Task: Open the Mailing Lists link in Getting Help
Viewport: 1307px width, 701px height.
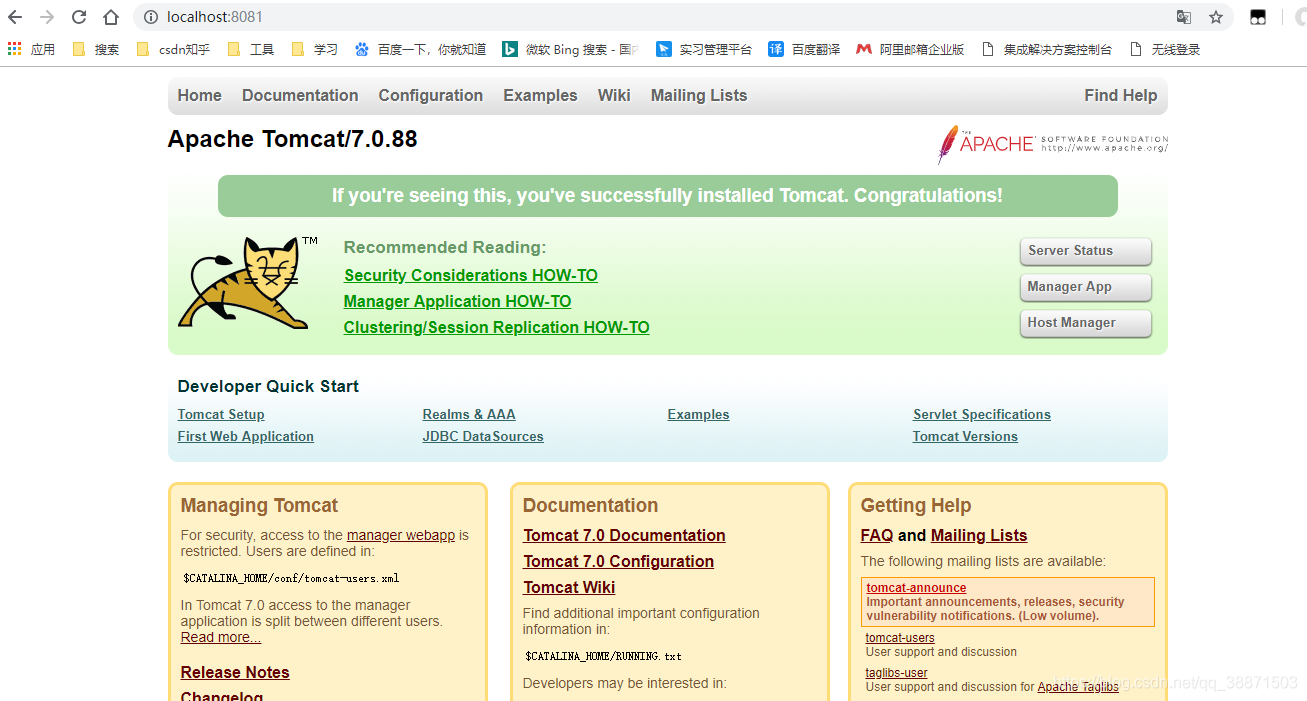Action: (979, 535)
